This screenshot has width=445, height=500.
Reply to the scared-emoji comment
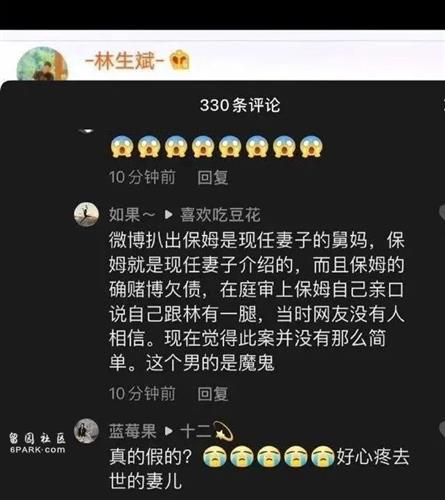(213, 177)
